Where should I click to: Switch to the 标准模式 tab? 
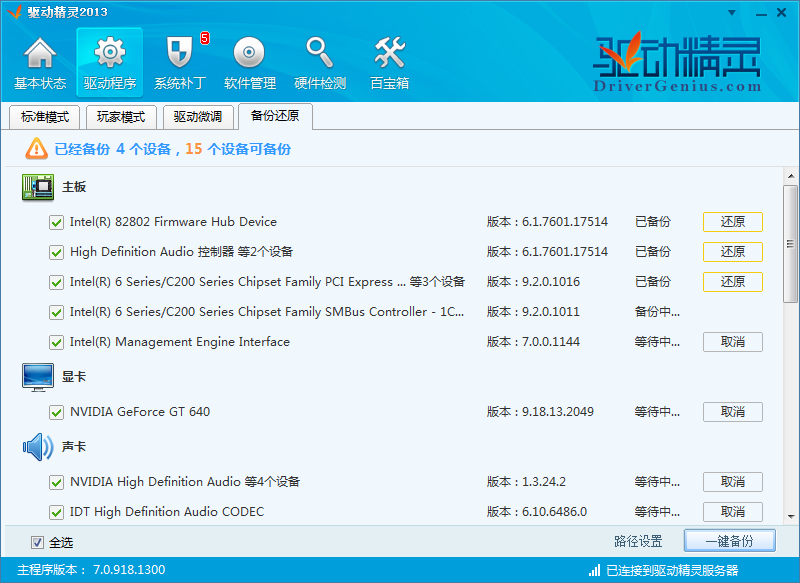[x=45, y=117]
